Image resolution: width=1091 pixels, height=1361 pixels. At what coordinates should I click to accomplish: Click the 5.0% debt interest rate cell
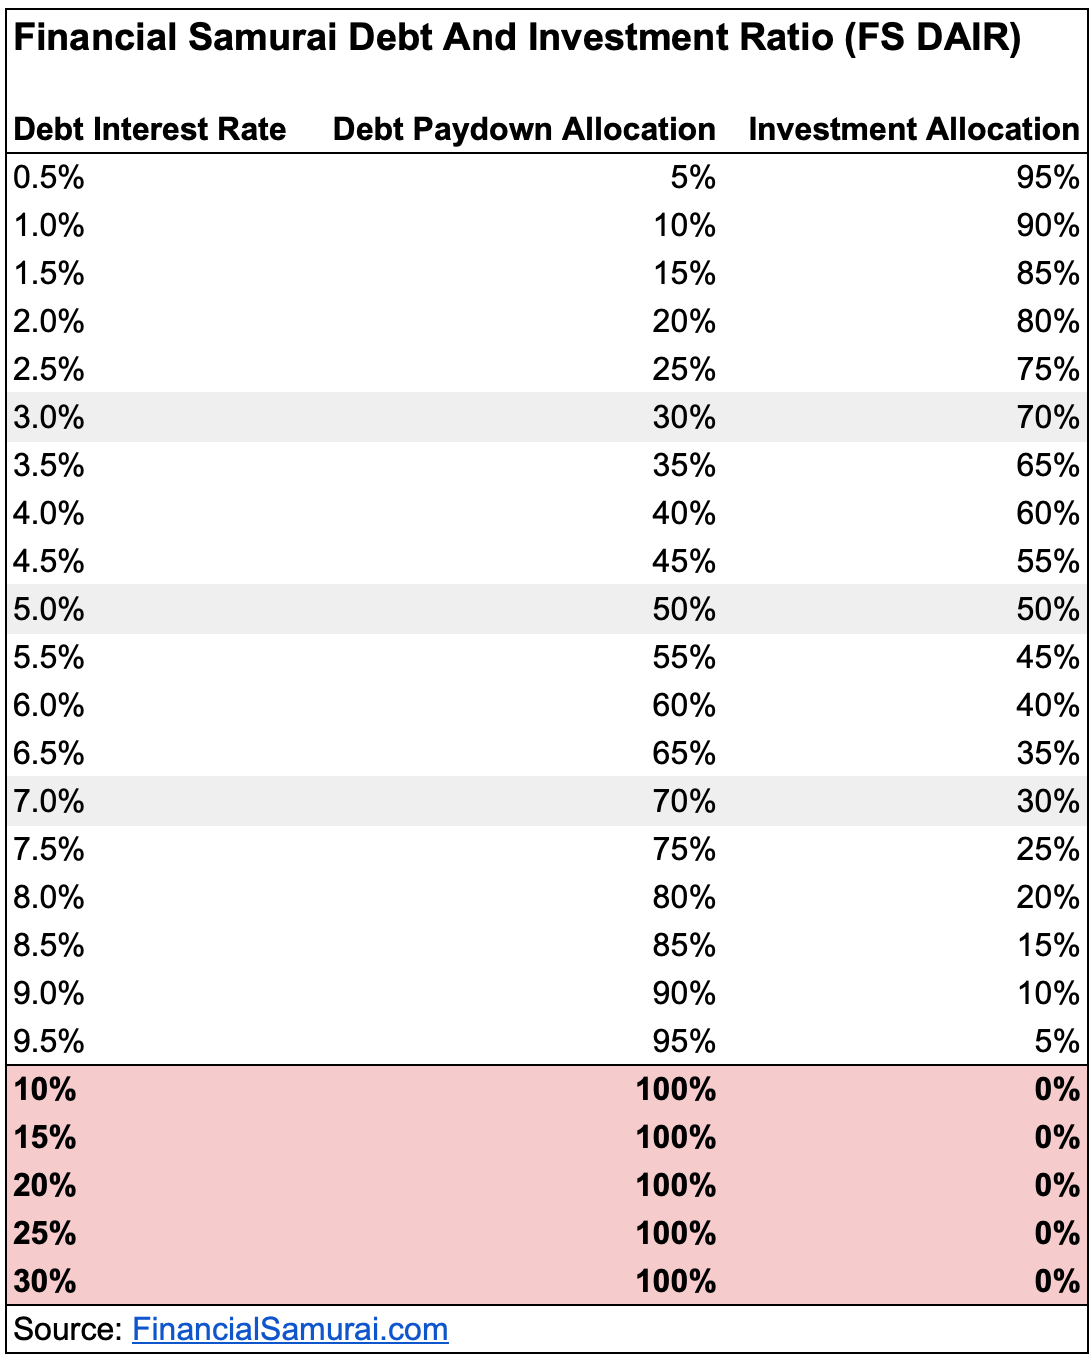point(49,609)
